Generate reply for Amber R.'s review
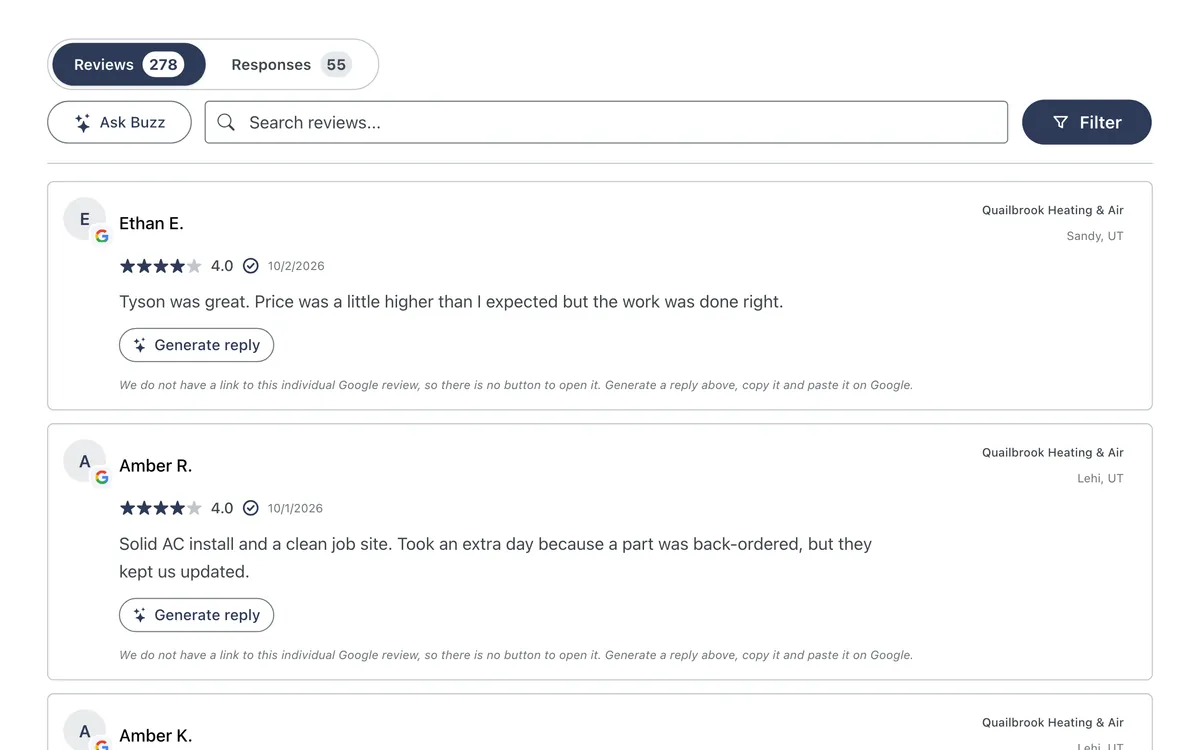 [196, 615]
